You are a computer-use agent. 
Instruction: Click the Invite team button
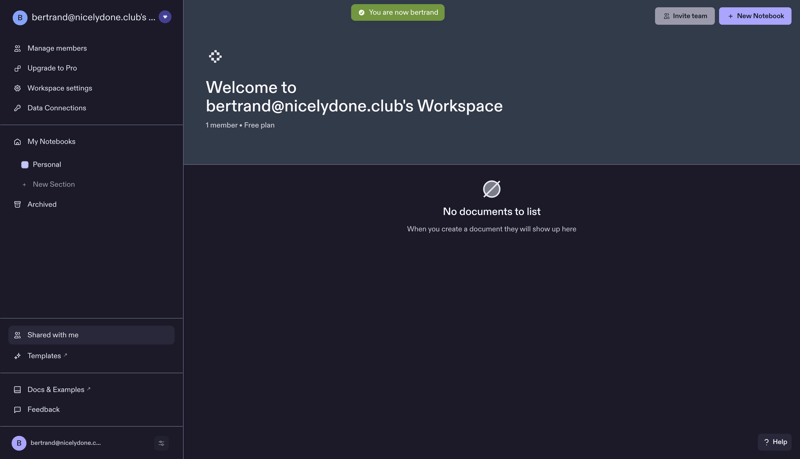[685, 16]
